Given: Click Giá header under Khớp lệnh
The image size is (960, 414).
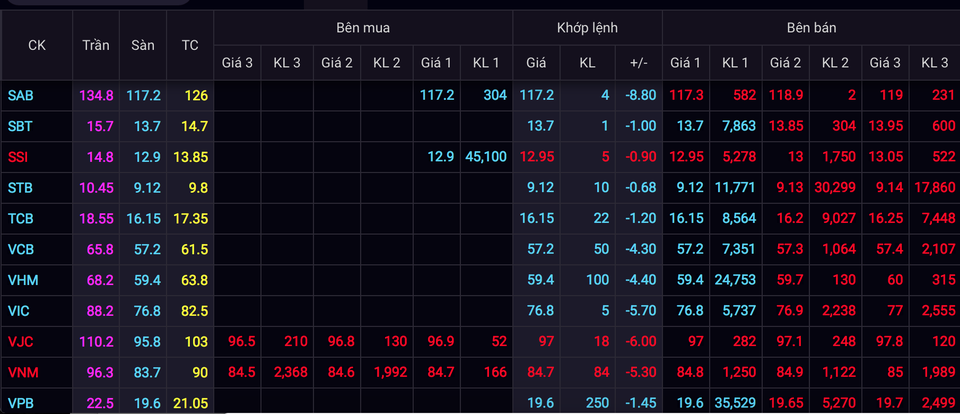Looking at the screenshot, I should coord(536,62).
